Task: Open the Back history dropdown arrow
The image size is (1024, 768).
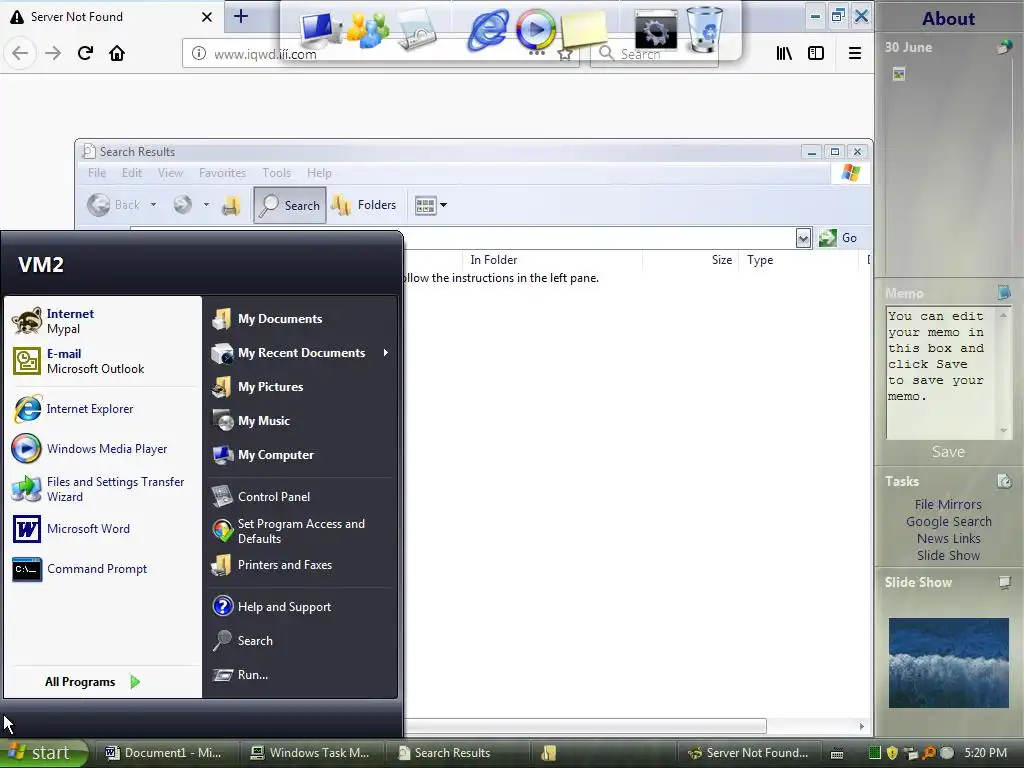Action: pos(153,205)
